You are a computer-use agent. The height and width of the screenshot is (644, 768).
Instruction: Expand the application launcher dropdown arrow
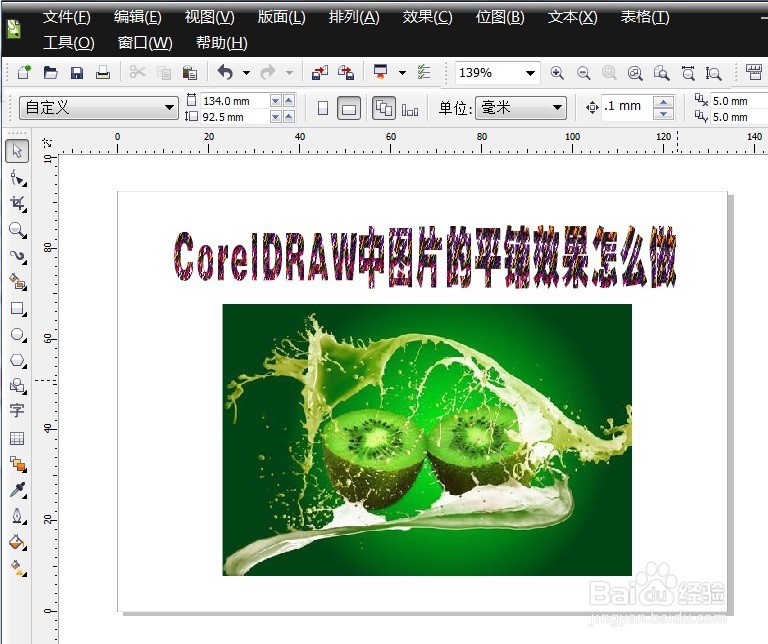(402, 73)
